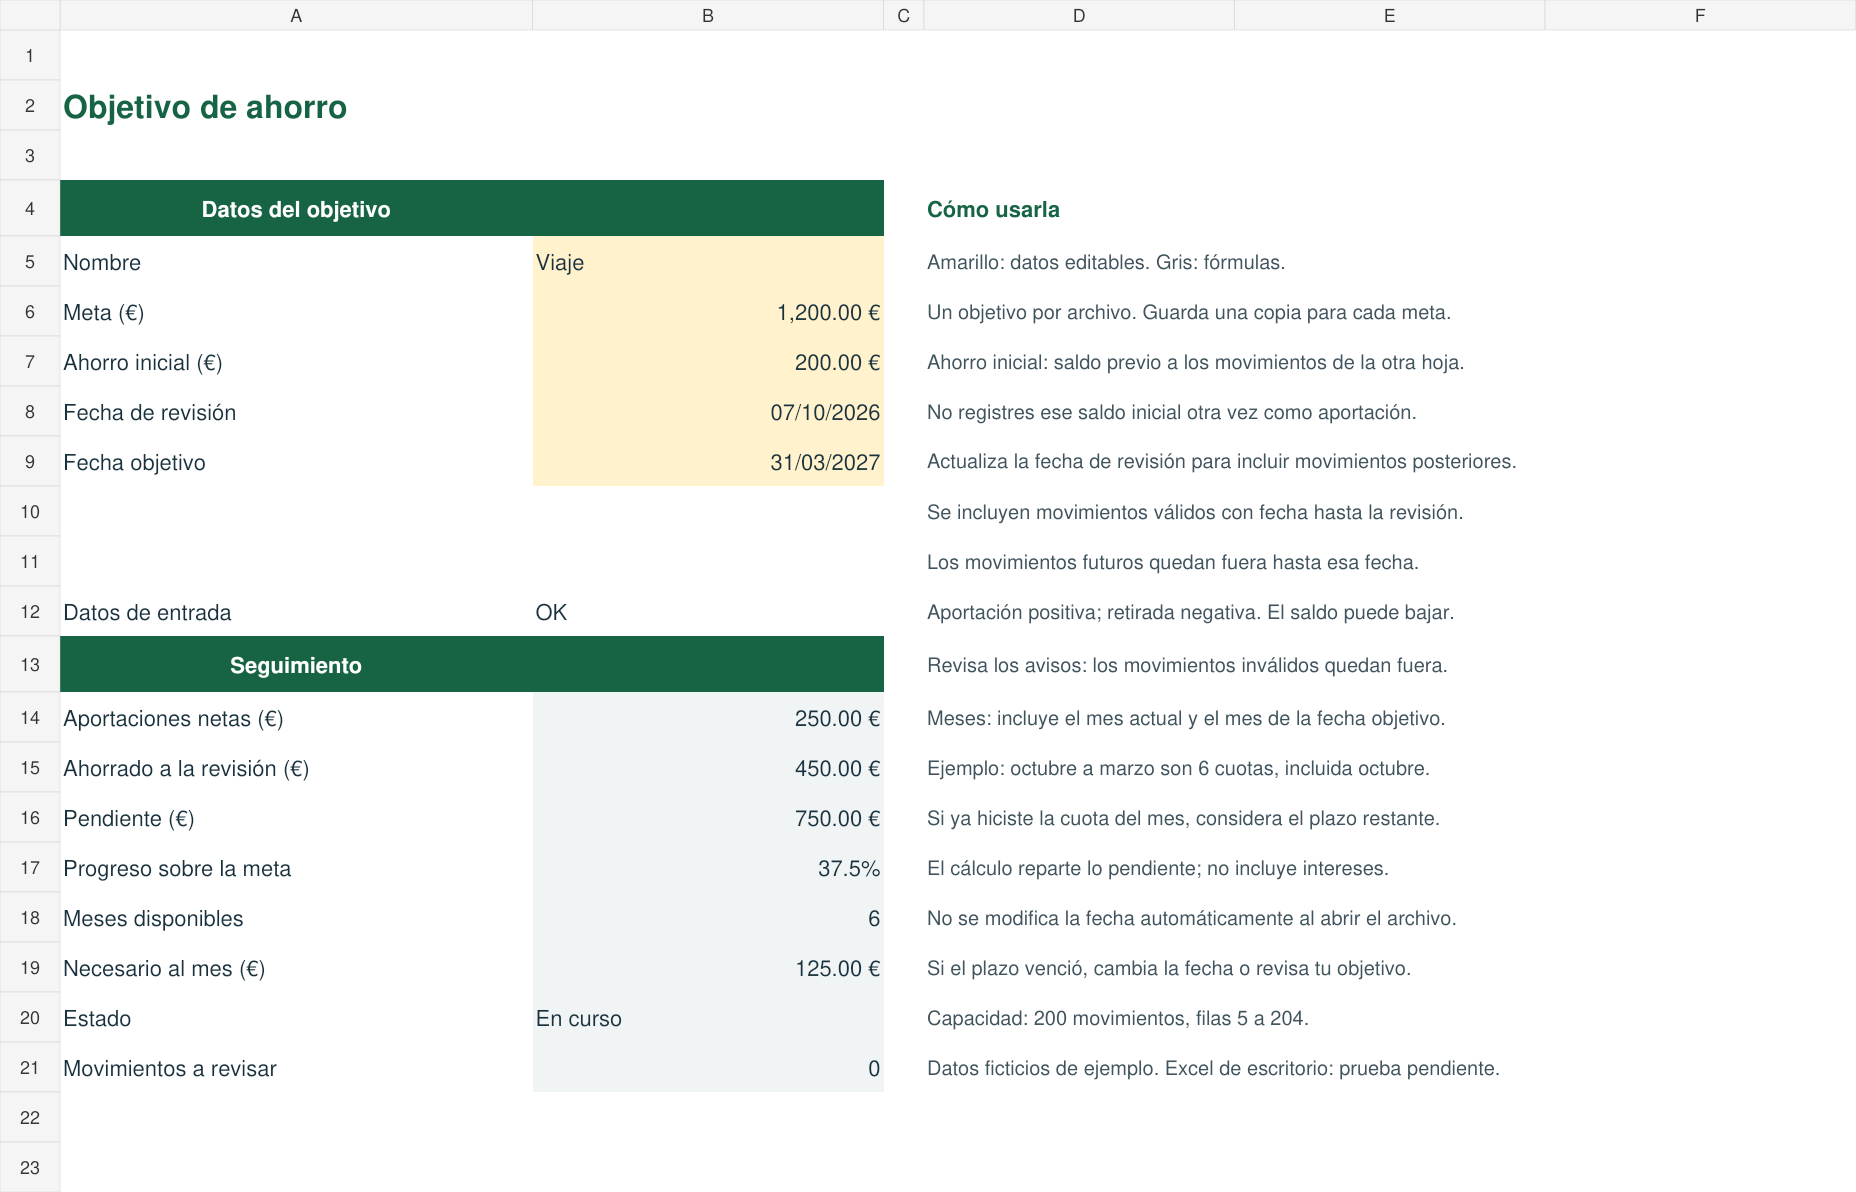Select the note 'Capacidad: 200 movimientos, filas 5 a 204.'

pos(1118,1018)
